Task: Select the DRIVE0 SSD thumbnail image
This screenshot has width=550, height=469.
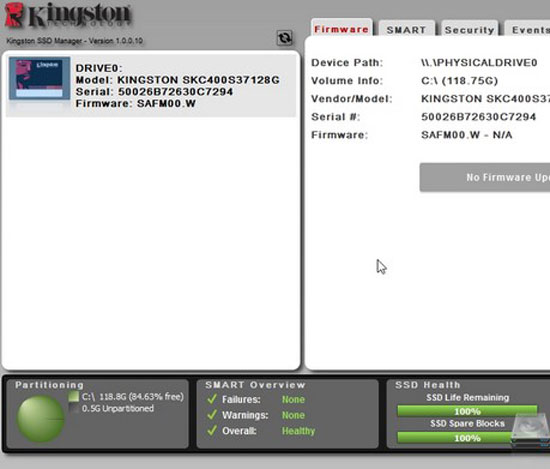Action: click(39, 78)
